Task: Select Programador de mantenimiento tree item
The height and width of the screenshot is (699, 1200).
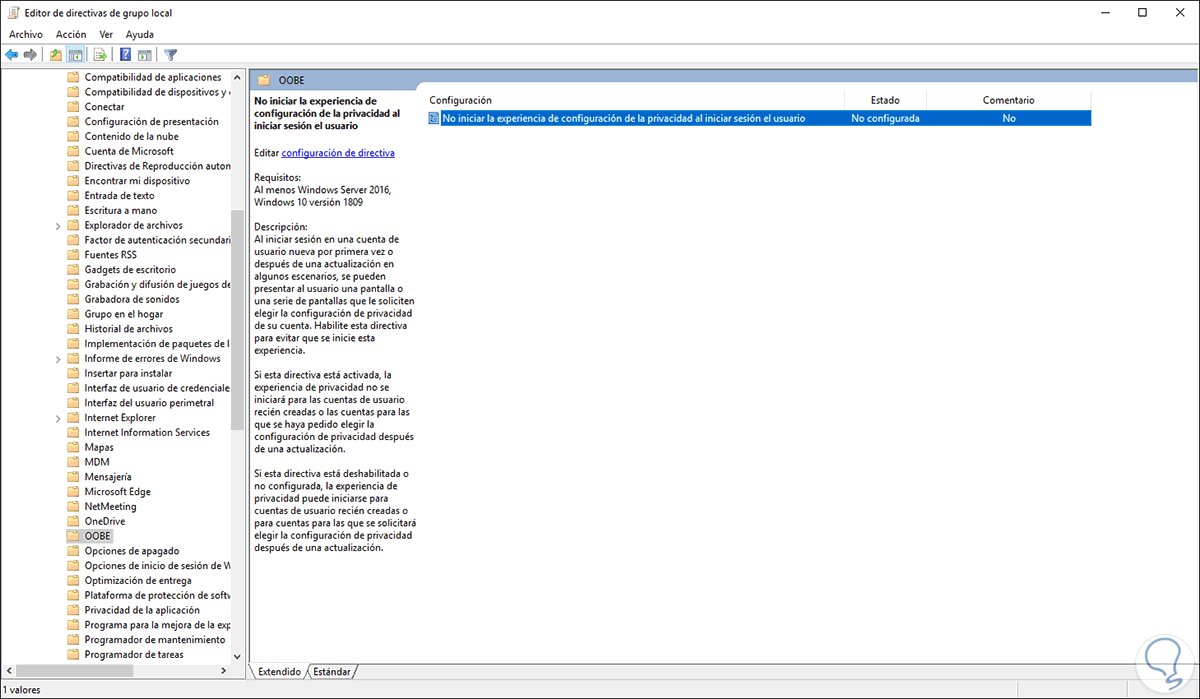Action: pos(155,640)
